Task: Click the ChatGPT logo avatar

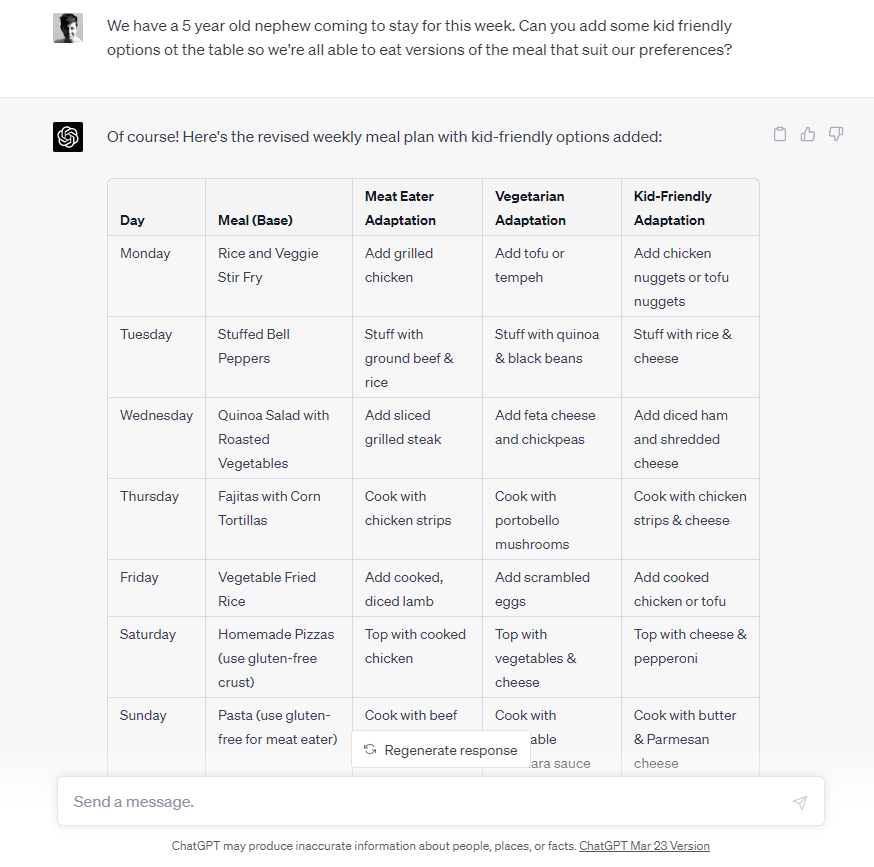Action: pyautogui.click(x=68, y=137)
